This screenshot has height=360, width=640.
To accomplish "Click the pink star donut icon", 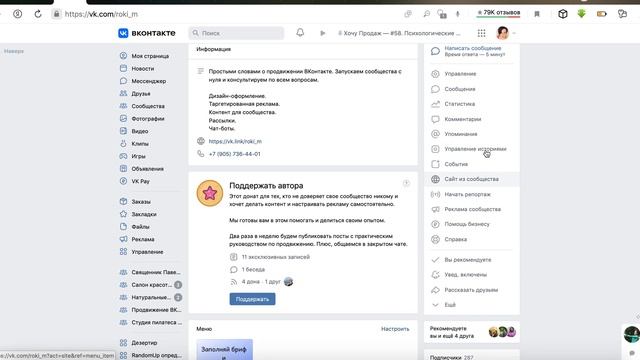I will click(x=210, y=193).
